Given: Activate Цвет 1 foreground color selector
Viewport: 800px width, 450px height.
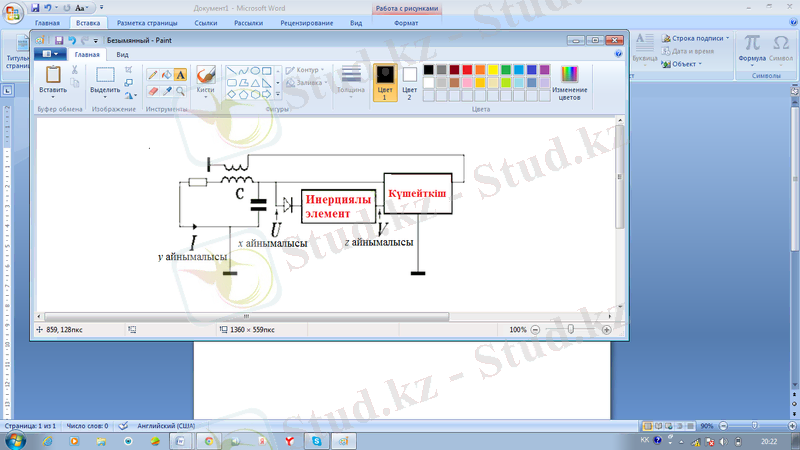Looking at the screenshot, I should coord(385,83).
